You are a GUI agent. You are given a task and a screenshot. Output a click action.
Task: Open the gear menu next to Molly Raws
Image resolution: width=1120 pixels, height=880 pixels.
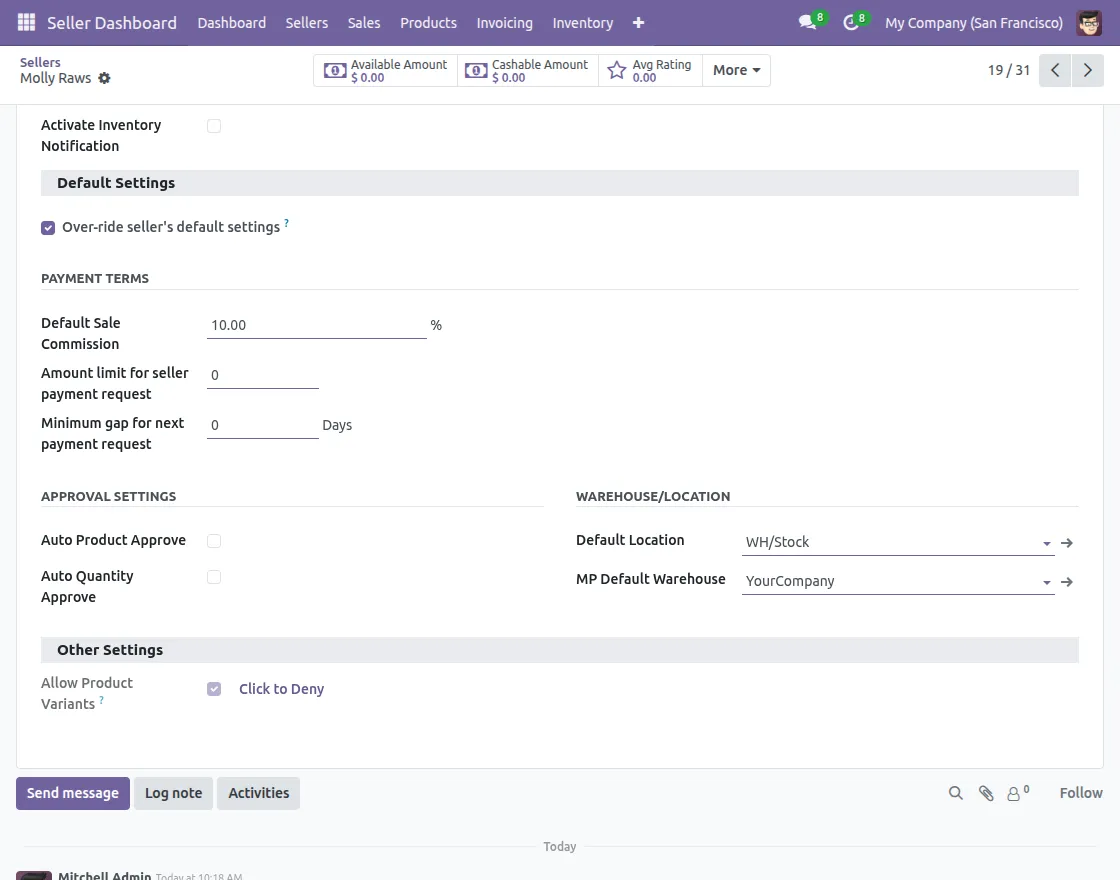click(x=104, y=78)
